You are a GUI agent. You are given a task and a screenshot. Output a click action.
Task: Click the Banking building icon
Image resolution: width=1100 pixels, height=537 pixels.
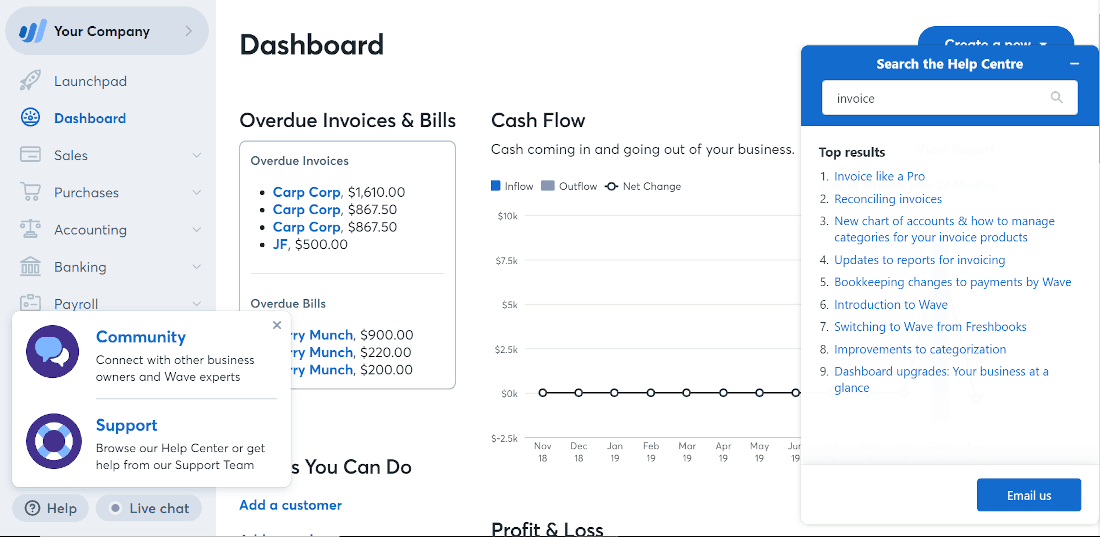pos(30,267)
